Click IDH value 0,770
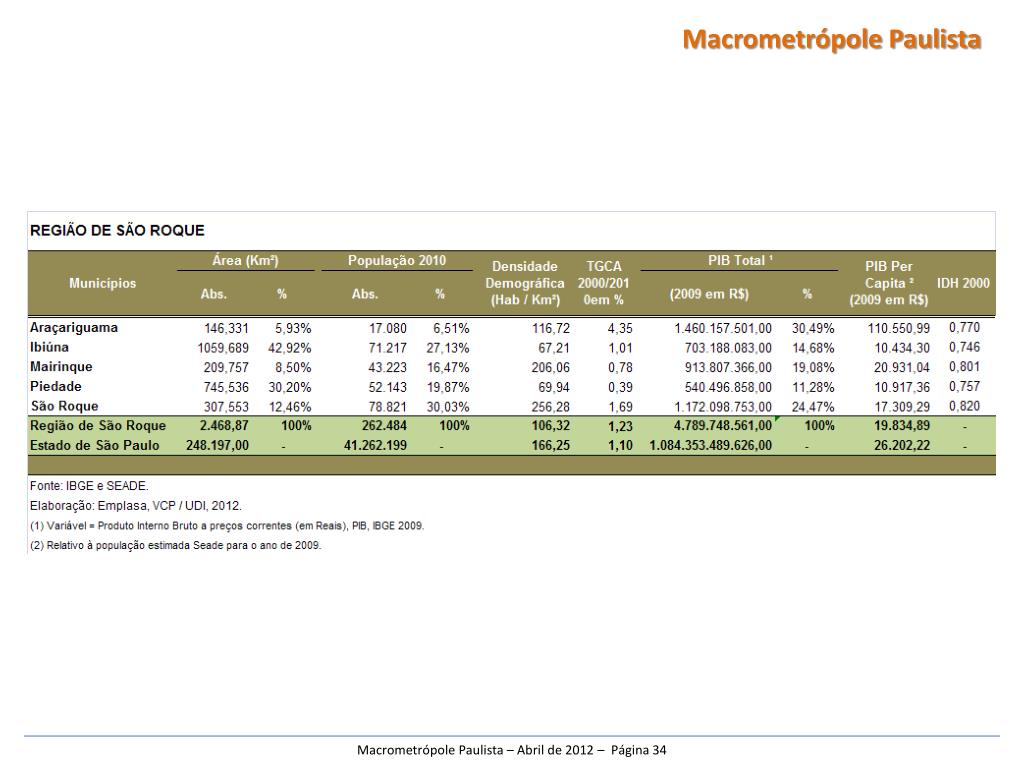This screenshot has width=1024, height=768. [965, 327]
